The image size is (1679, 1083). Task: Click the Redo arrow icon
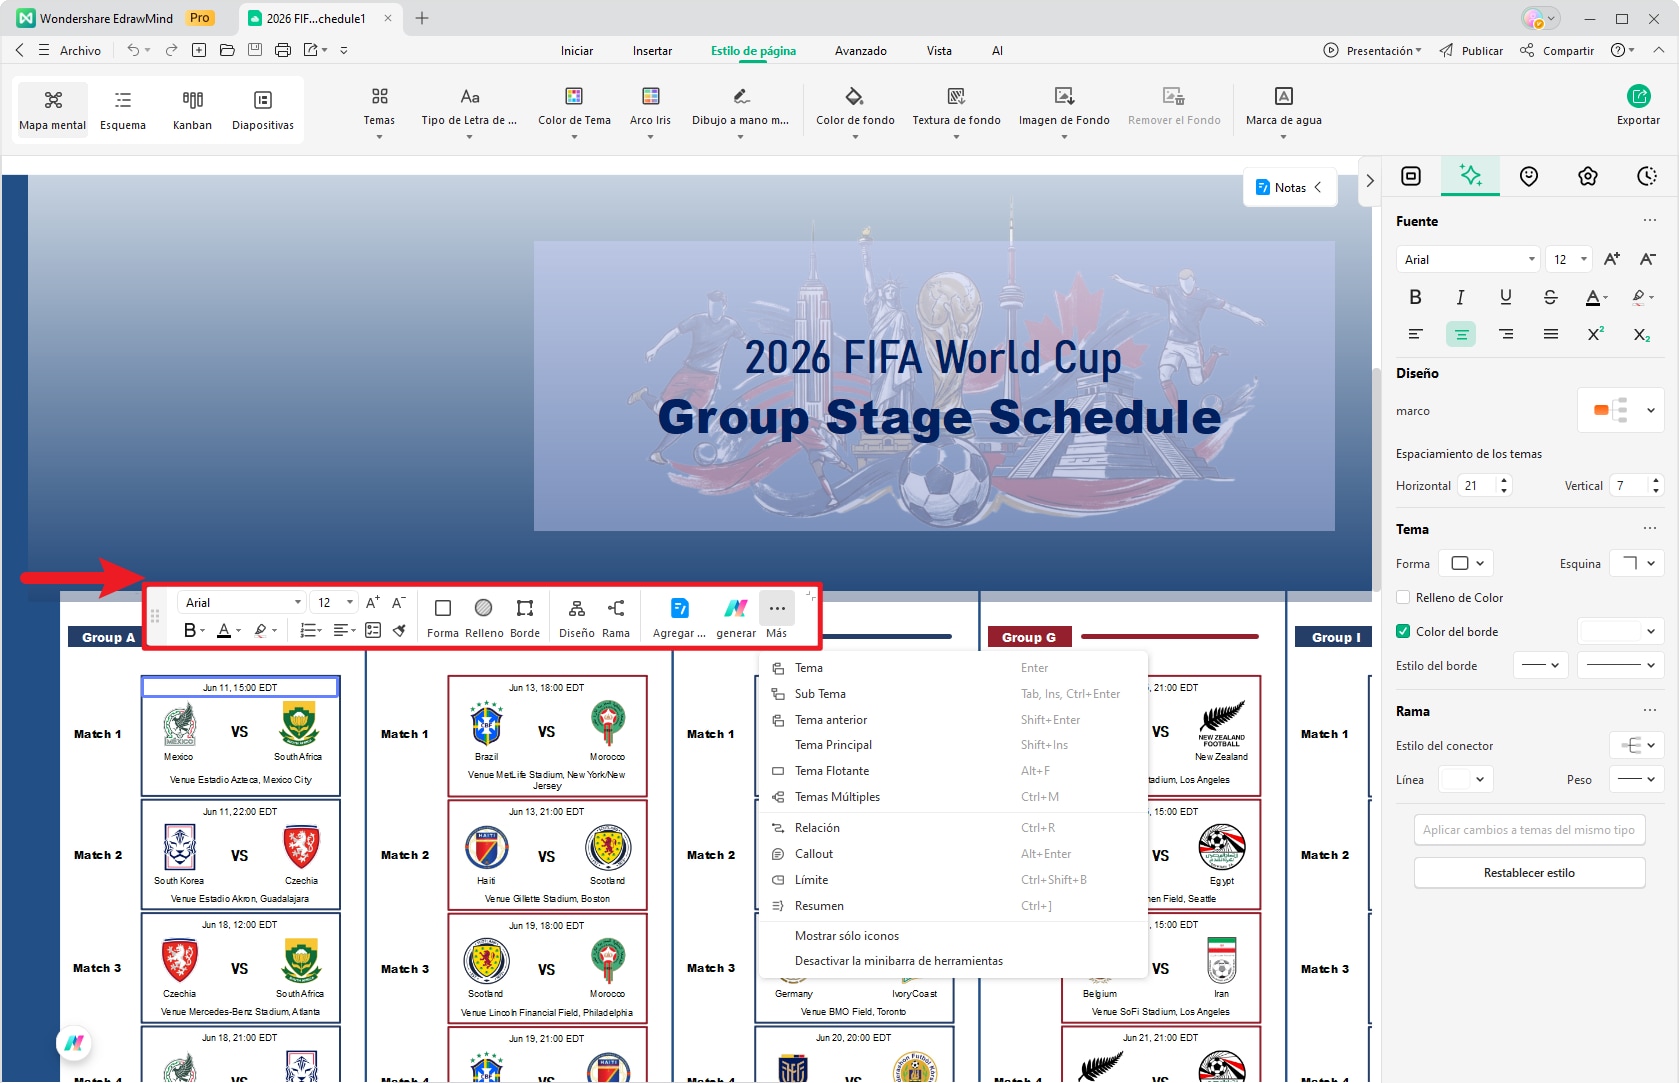pos(171,50)
